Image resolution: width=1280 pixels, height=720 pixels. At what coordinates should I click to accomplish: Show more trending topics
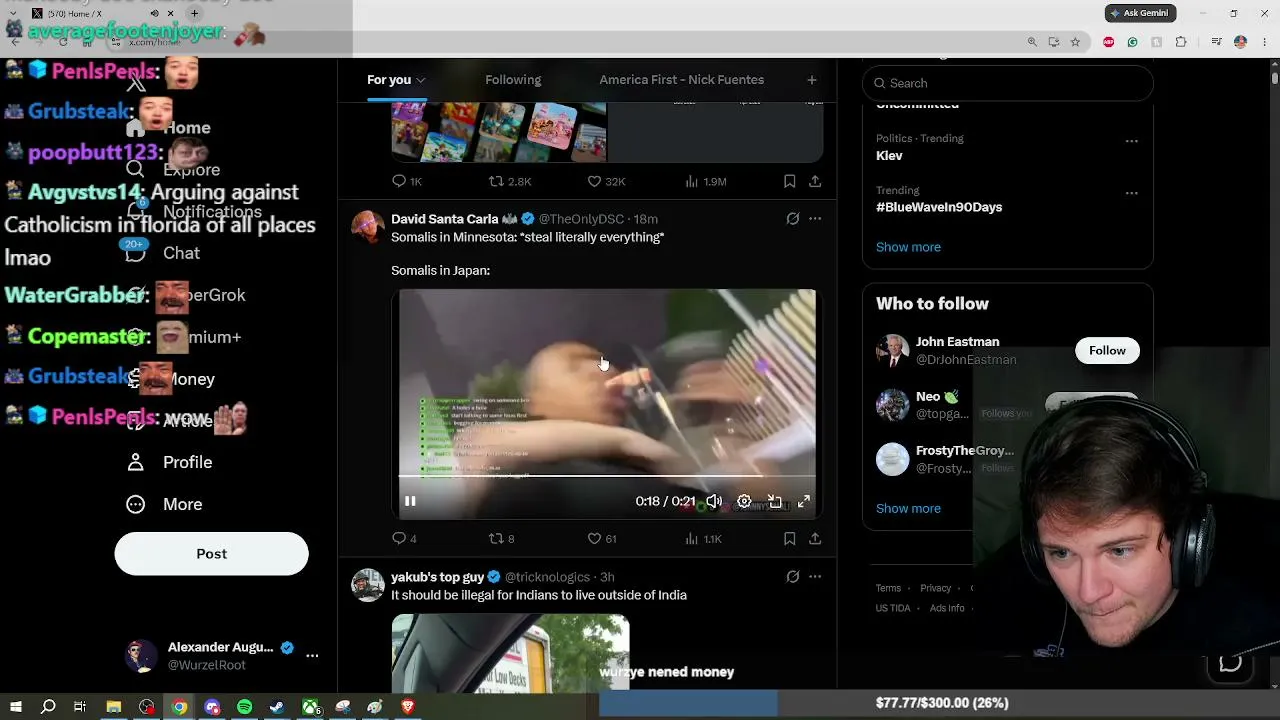(908, 247)
